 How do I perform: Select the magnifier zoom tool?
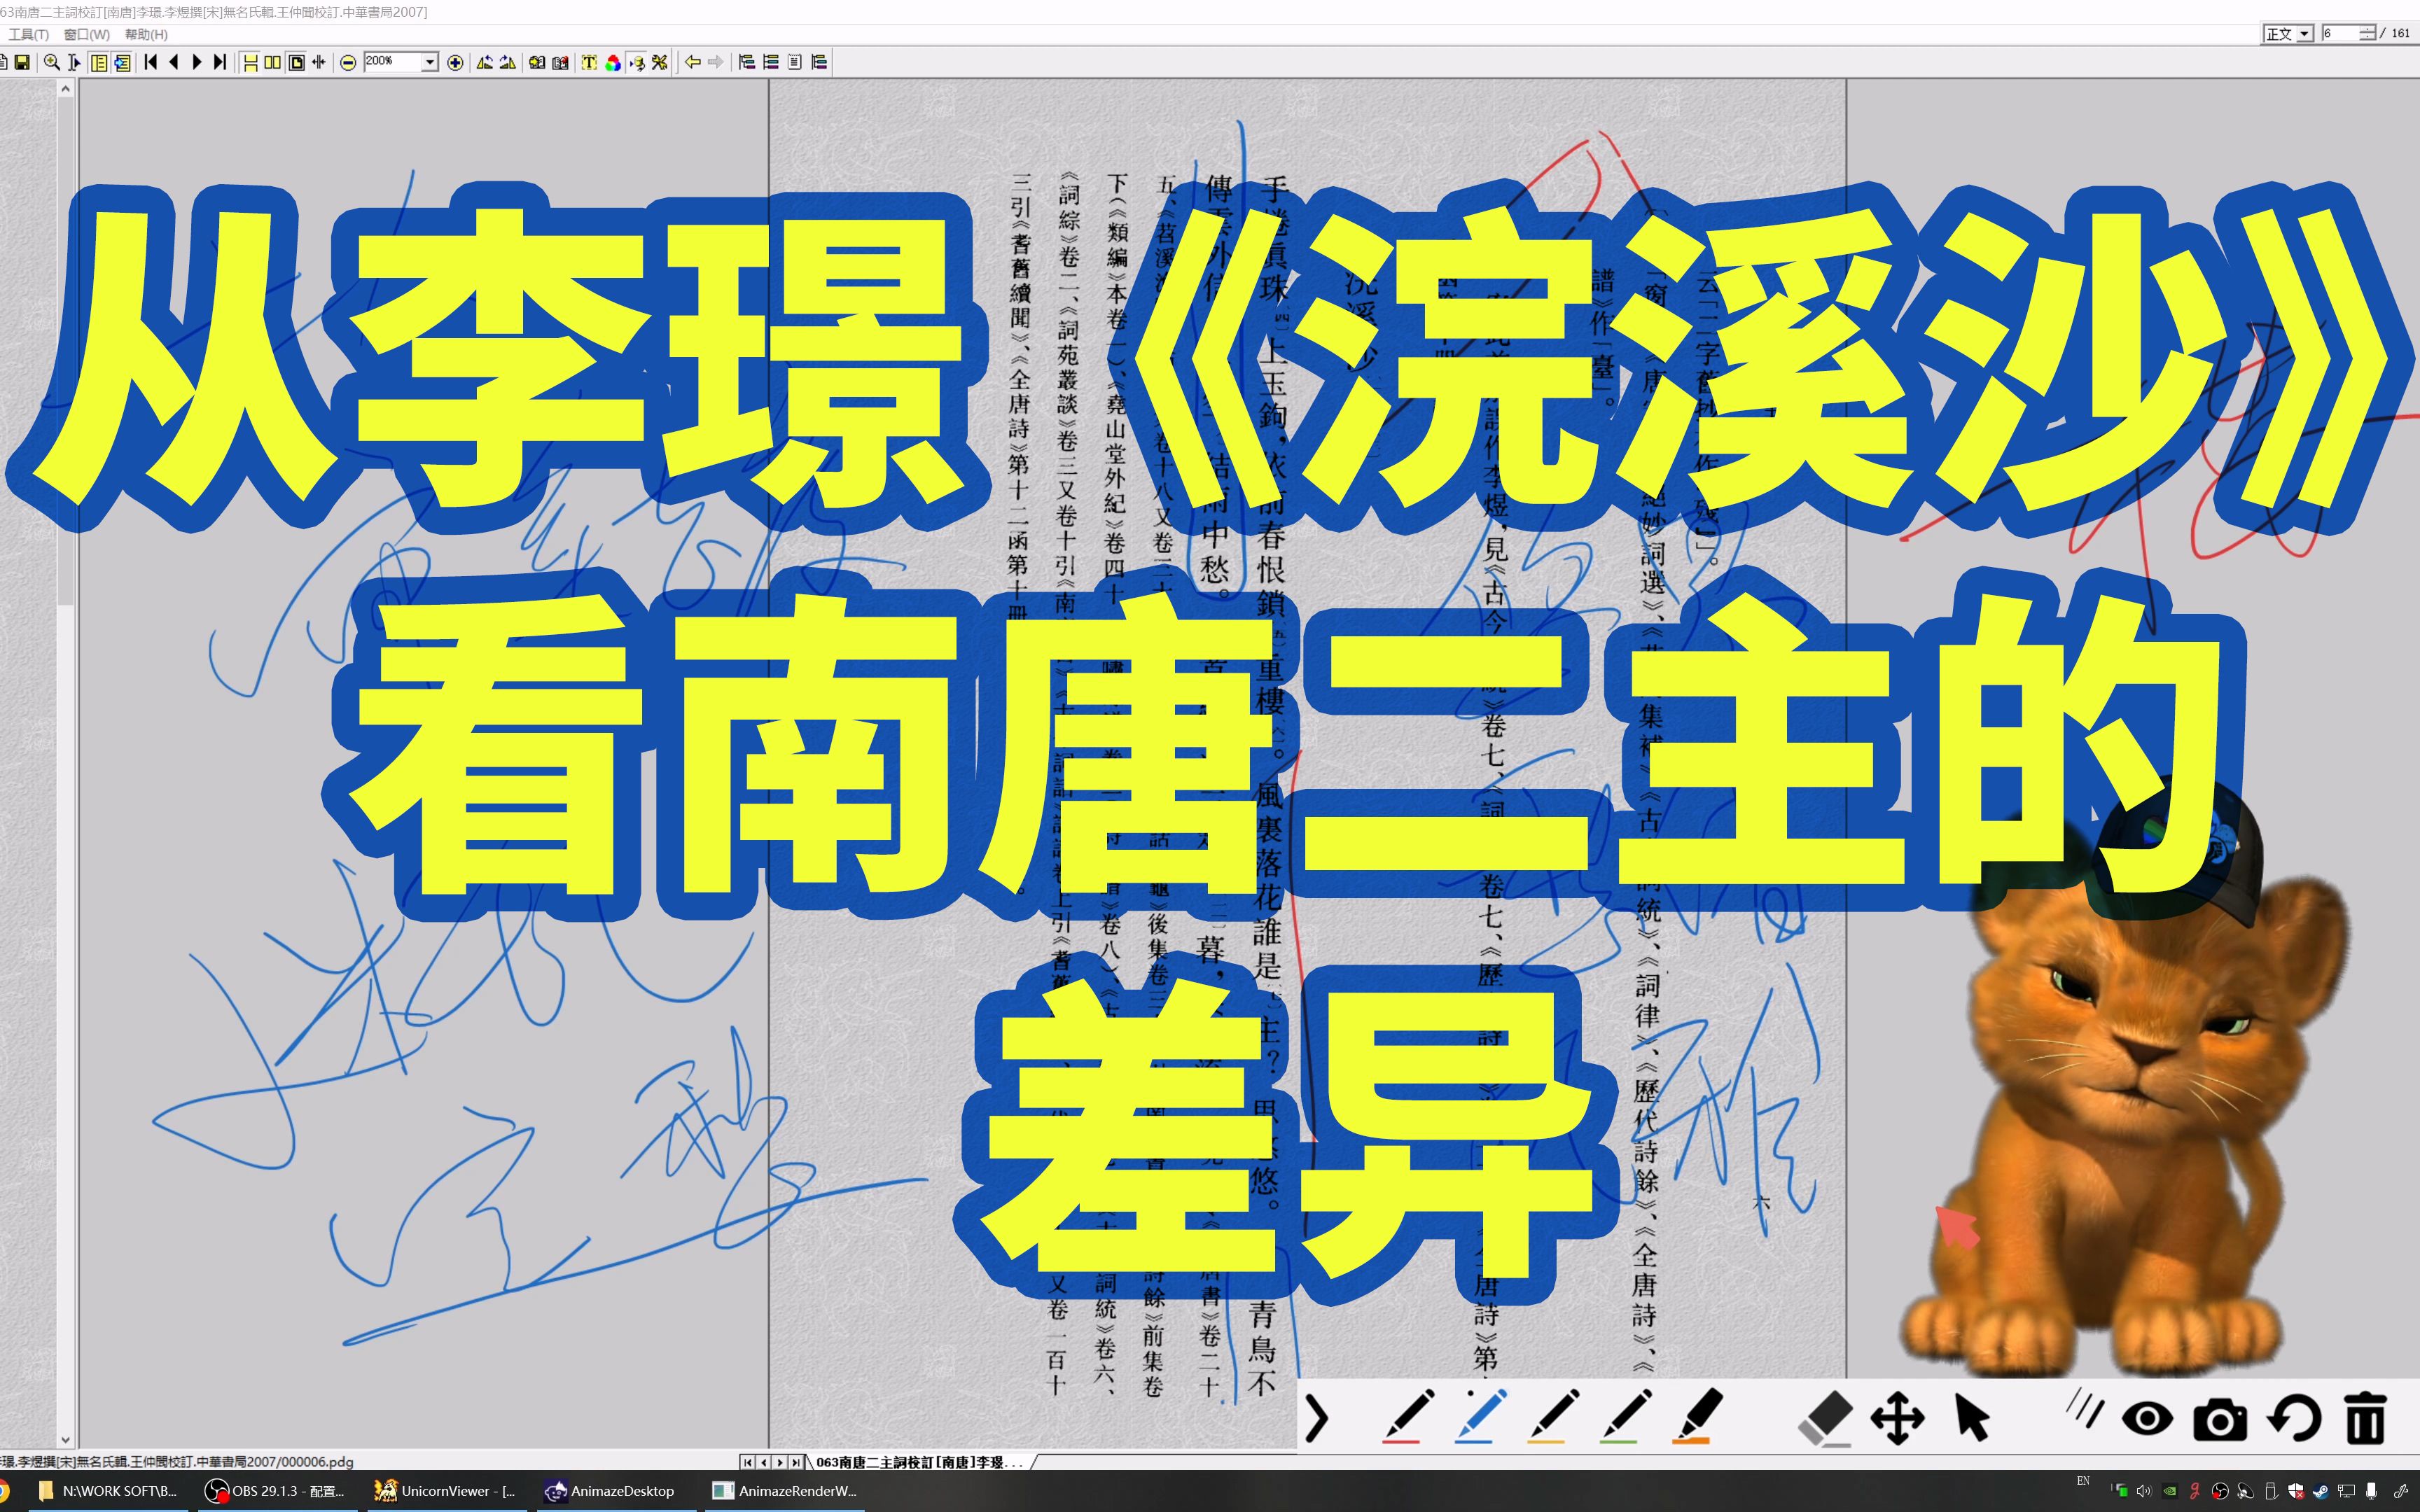coord(52,62)
